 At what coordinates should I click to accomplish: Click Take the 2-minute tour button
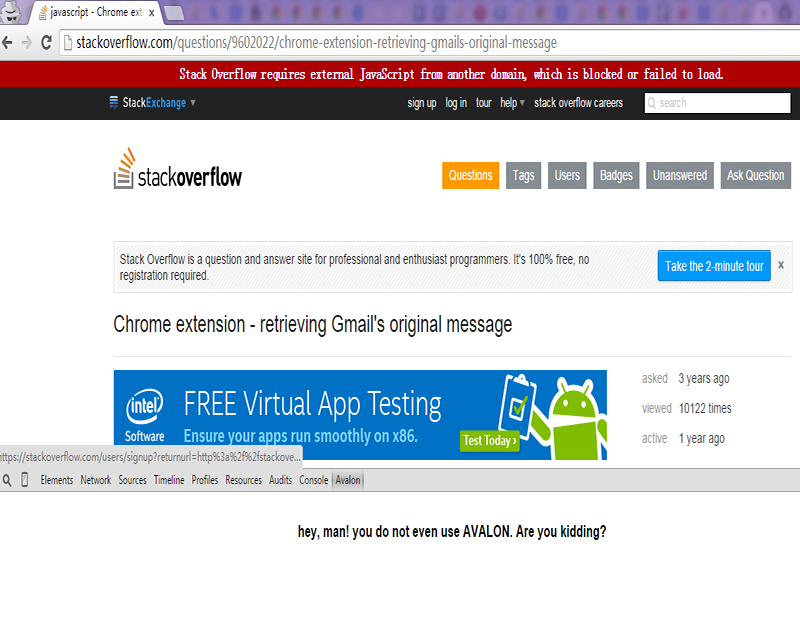tap(714, 266)
